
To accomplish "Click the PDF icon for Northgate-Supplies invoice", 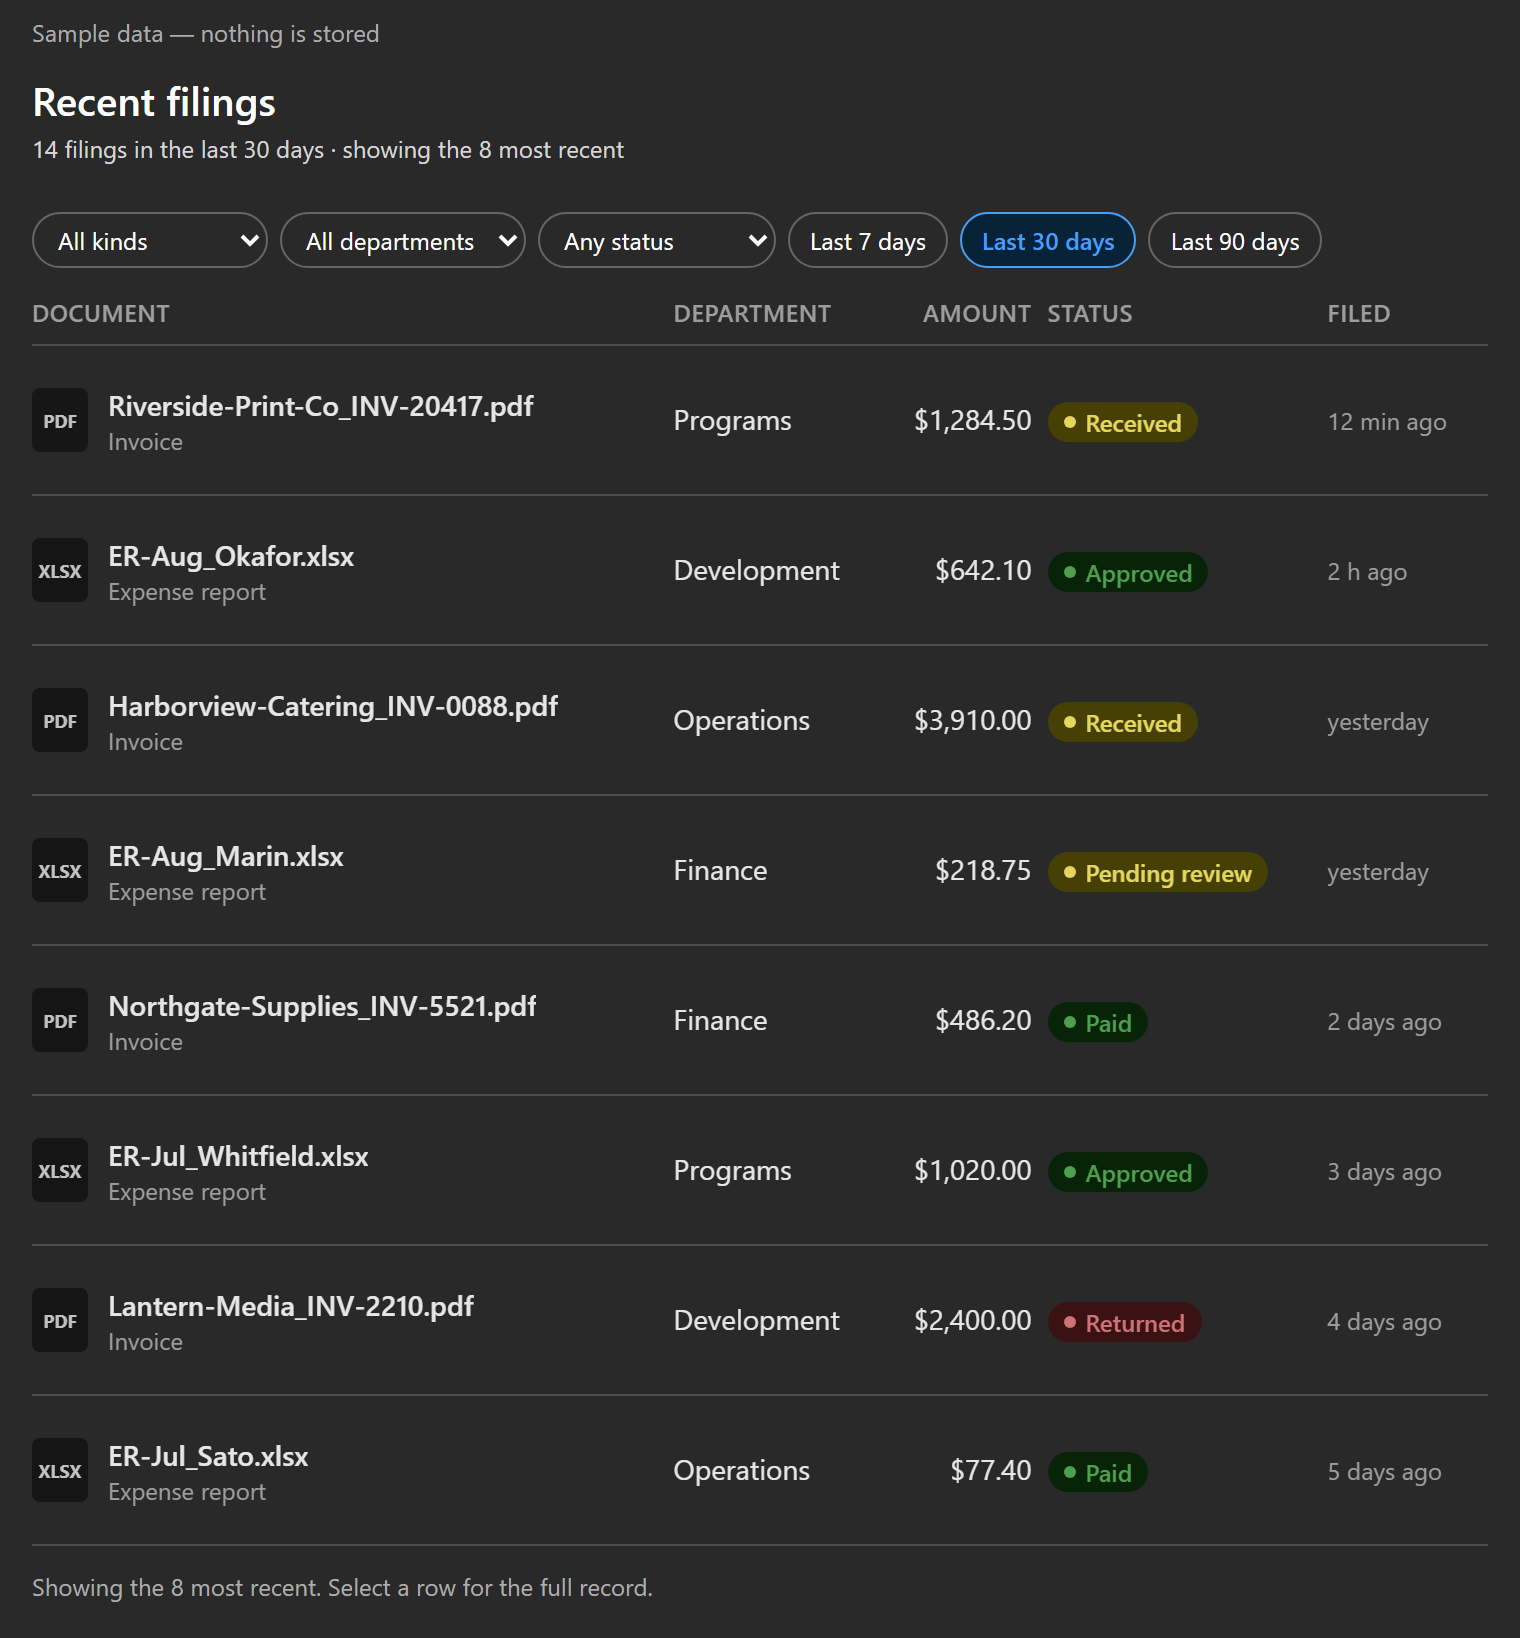I will [x=60, y=1021].
